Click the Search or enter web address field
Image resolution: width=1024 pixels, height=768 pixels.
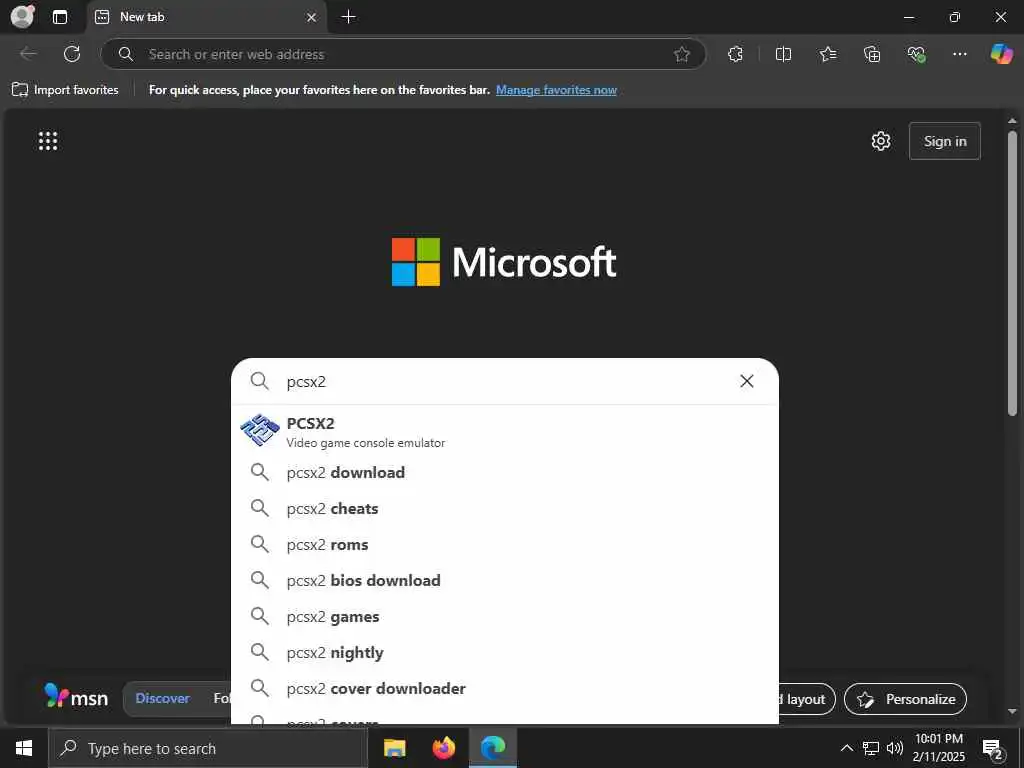pyautogui.click(x=403, y=54)
